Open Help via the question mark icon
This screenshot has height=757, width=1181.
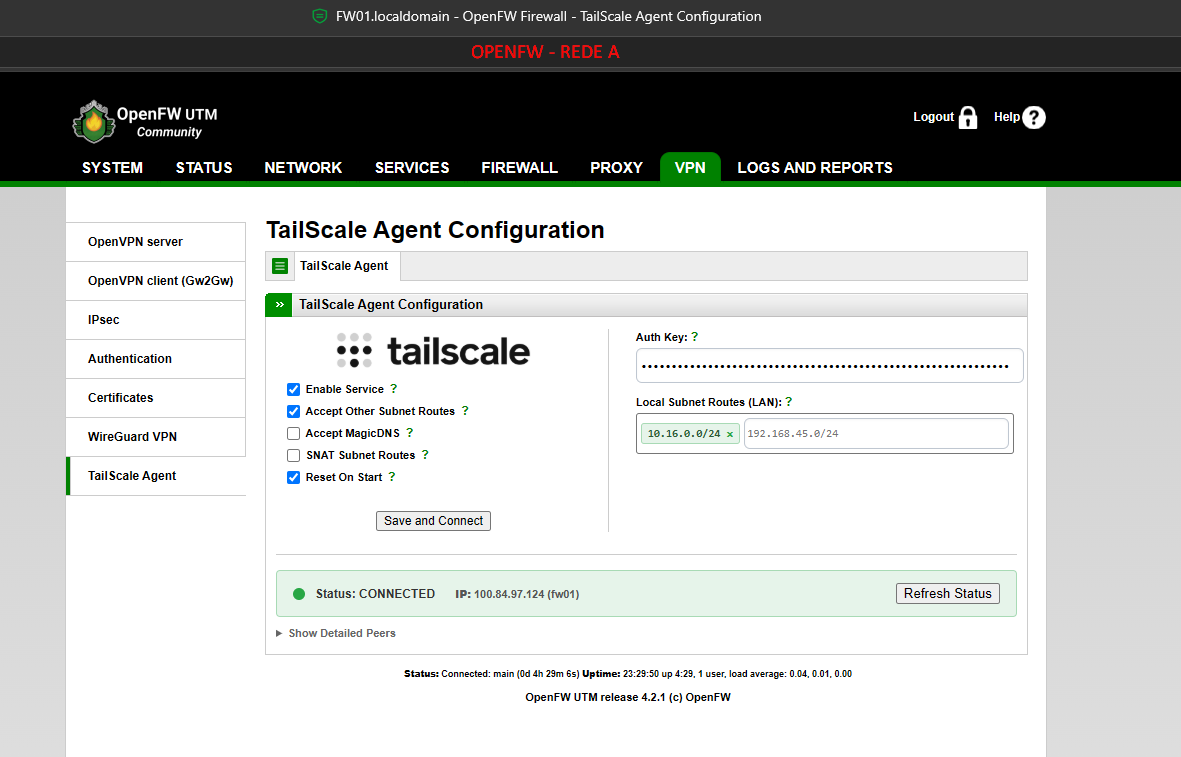click(x=1034, y=118)
